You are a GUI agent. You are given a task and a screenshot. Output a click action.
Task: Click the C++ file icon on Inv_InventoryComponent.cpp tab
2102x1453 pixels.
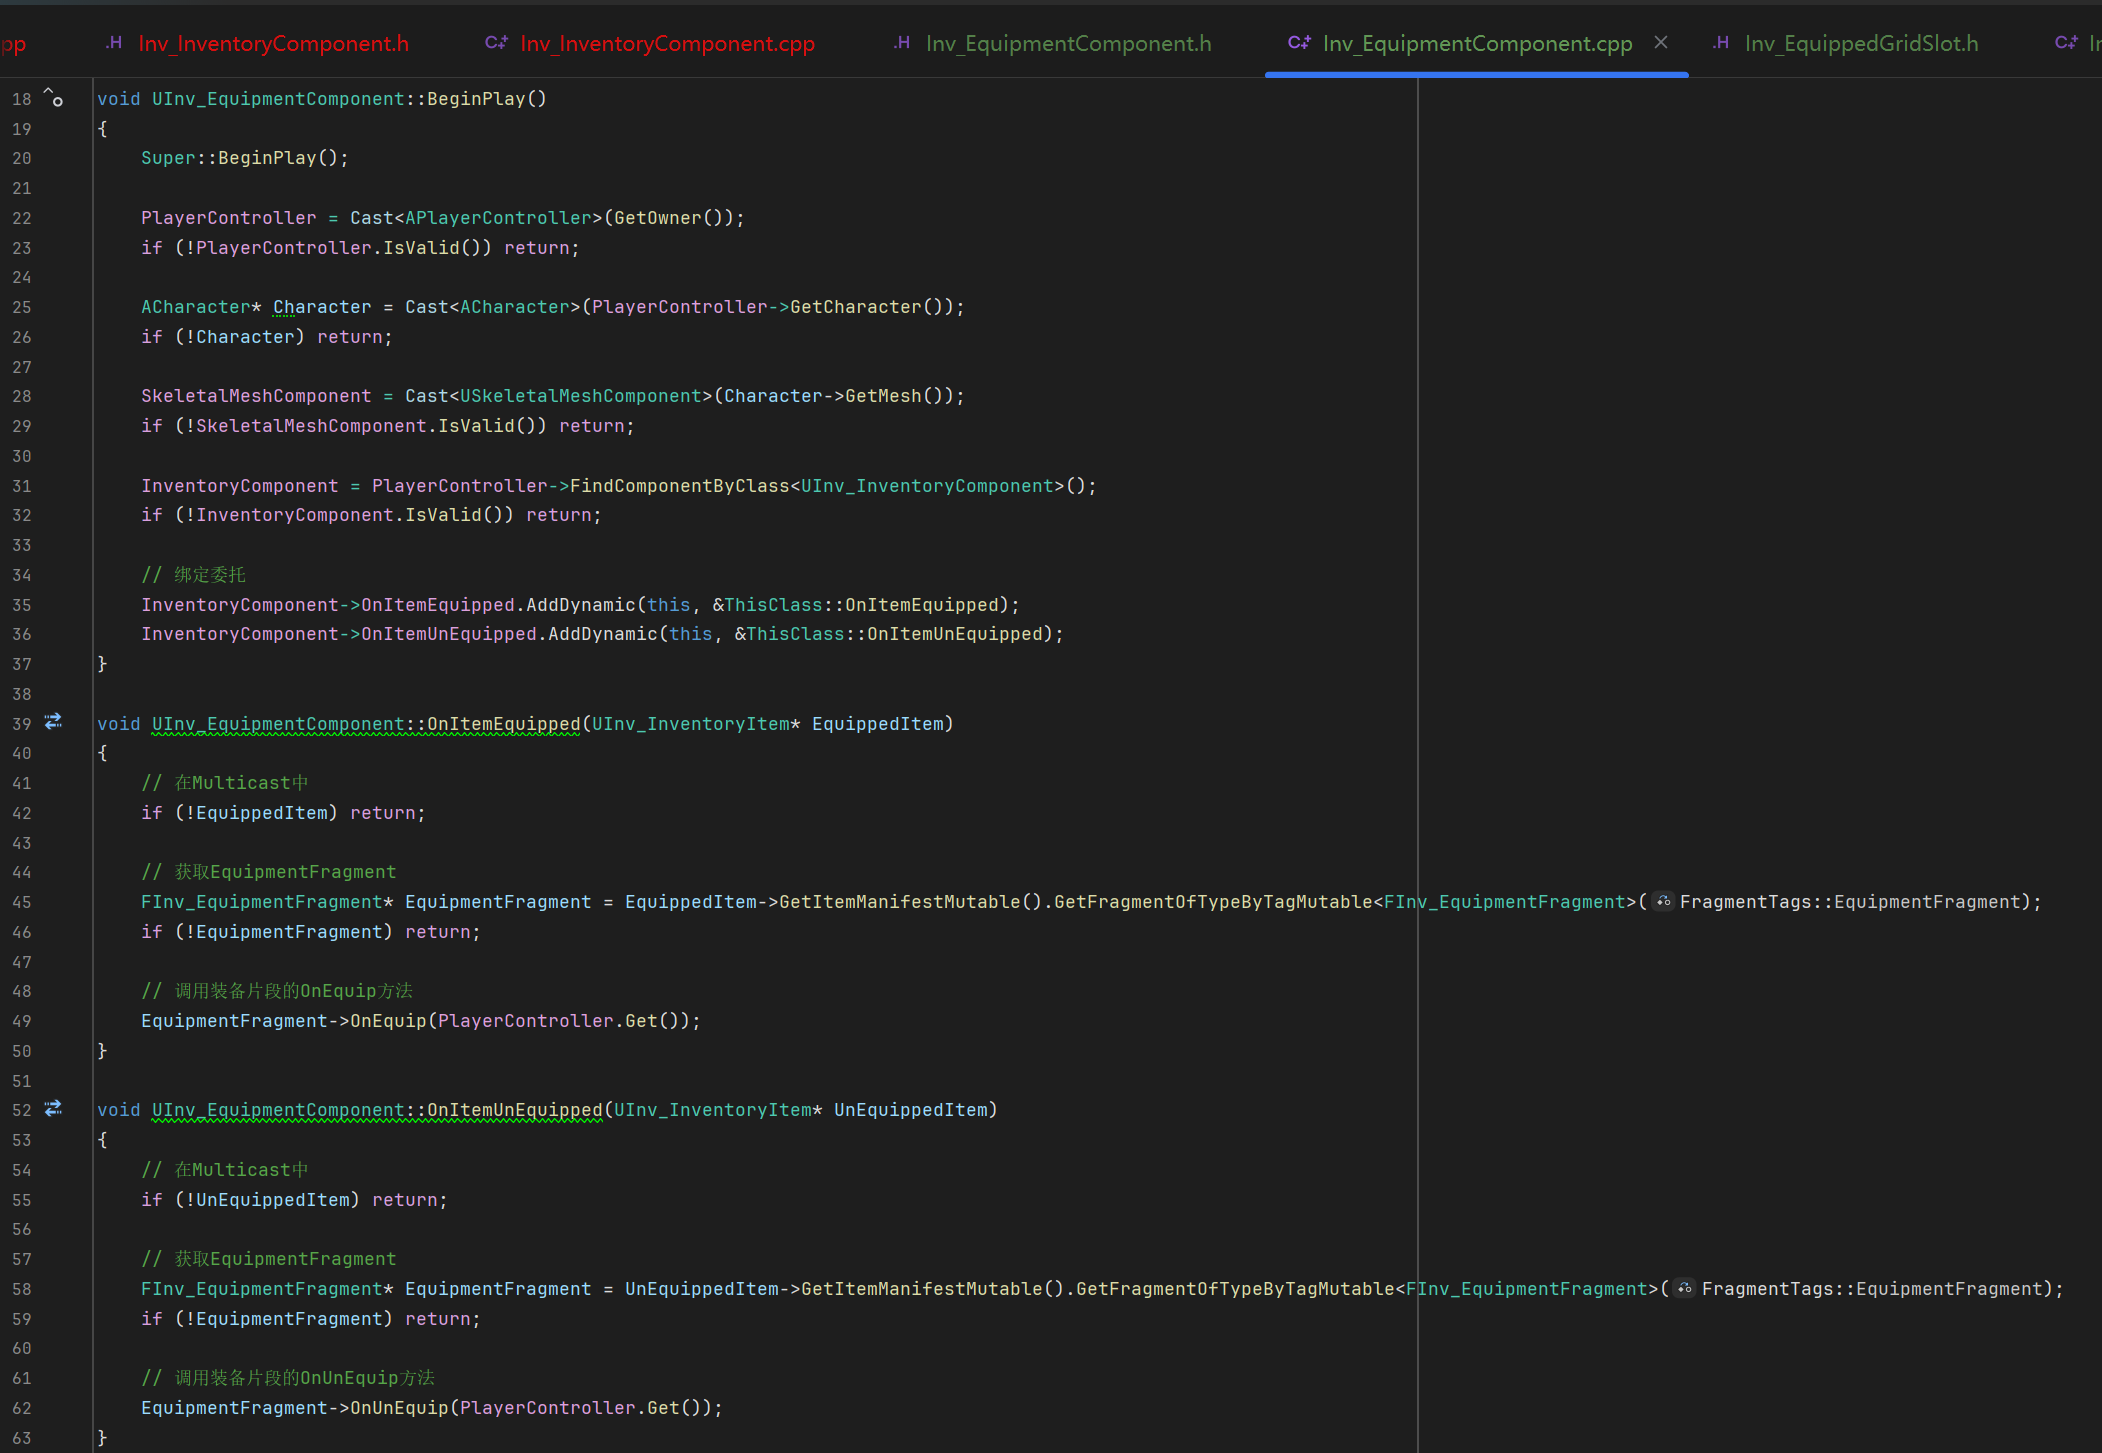pos(496,43)
